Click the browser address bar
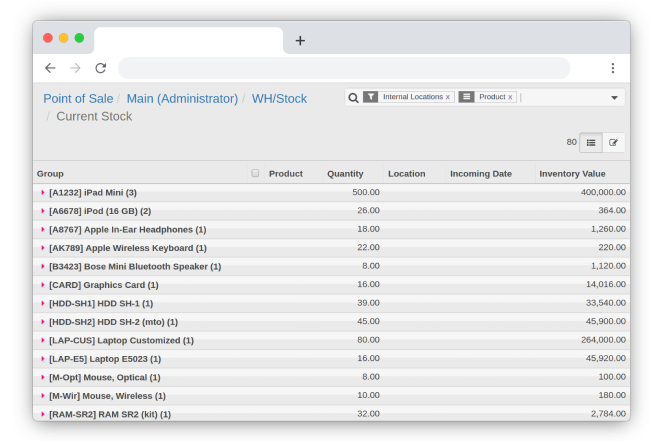This screenshot has height=441, width=663. point(344,68)
